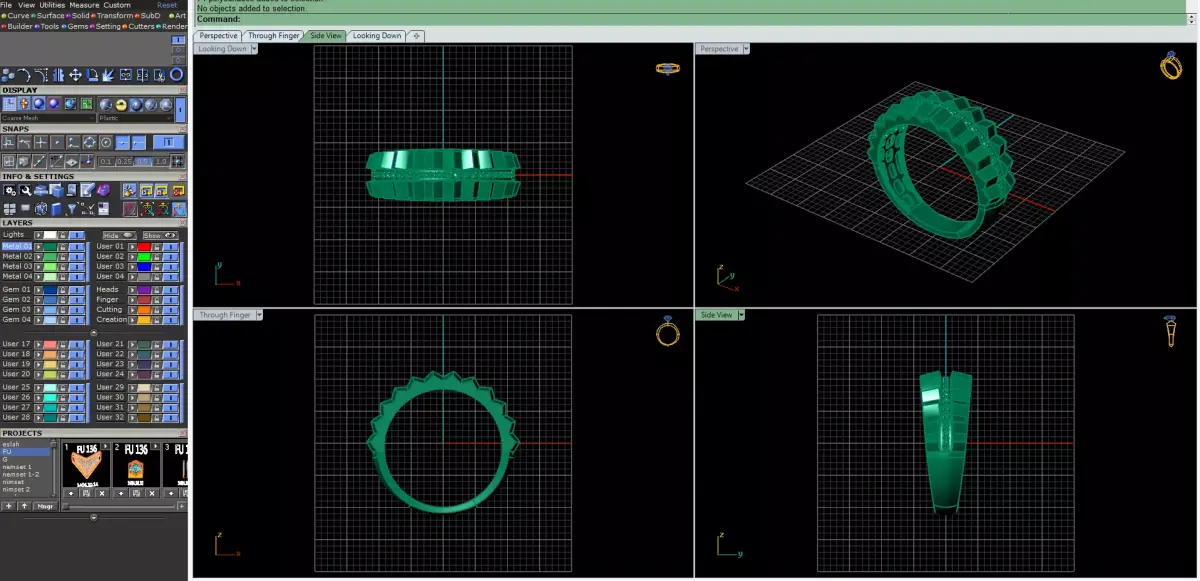Image resolution: width=1200 pixels, height=581 pixels.
Task: Click the ring icon in Through Finger viewport corner
Action: pyautogui.click(x=667, y=332)
